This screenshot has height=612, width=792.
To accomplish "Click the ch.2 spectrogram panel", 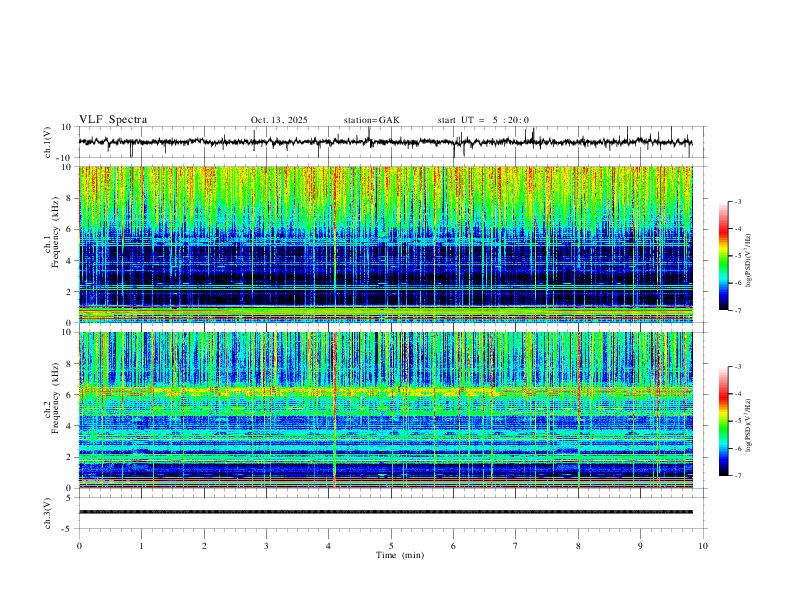I will tap(385, 410).
